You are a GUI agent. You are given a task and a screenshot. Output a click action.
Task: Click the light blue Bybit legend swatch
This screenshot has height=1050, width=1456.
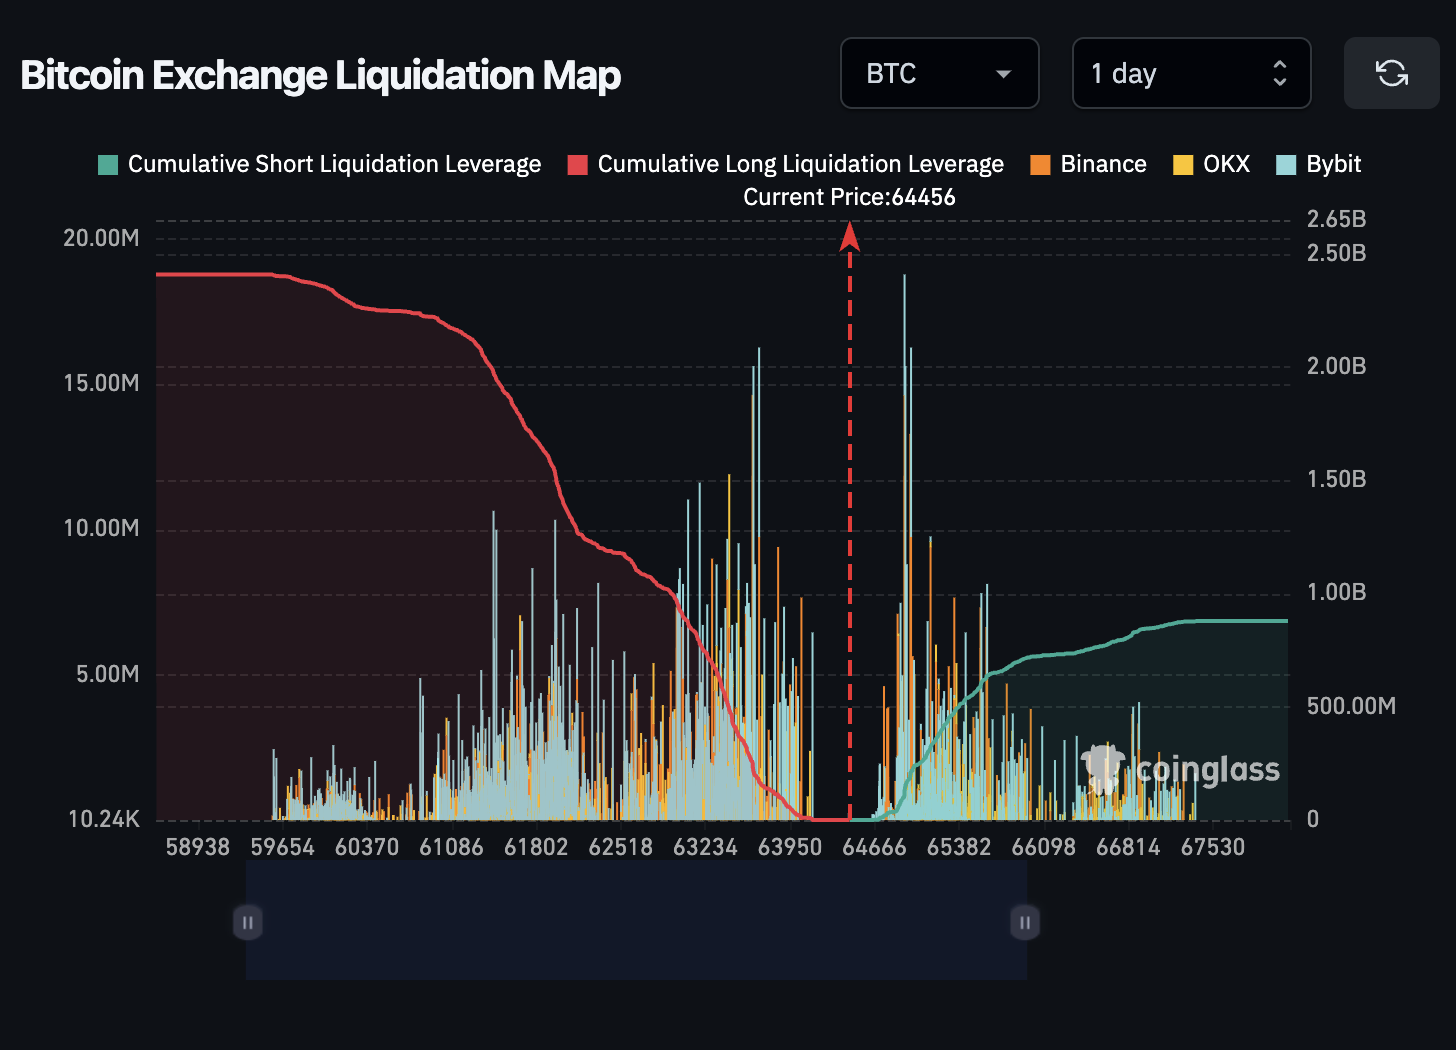tap(1286, 165)
